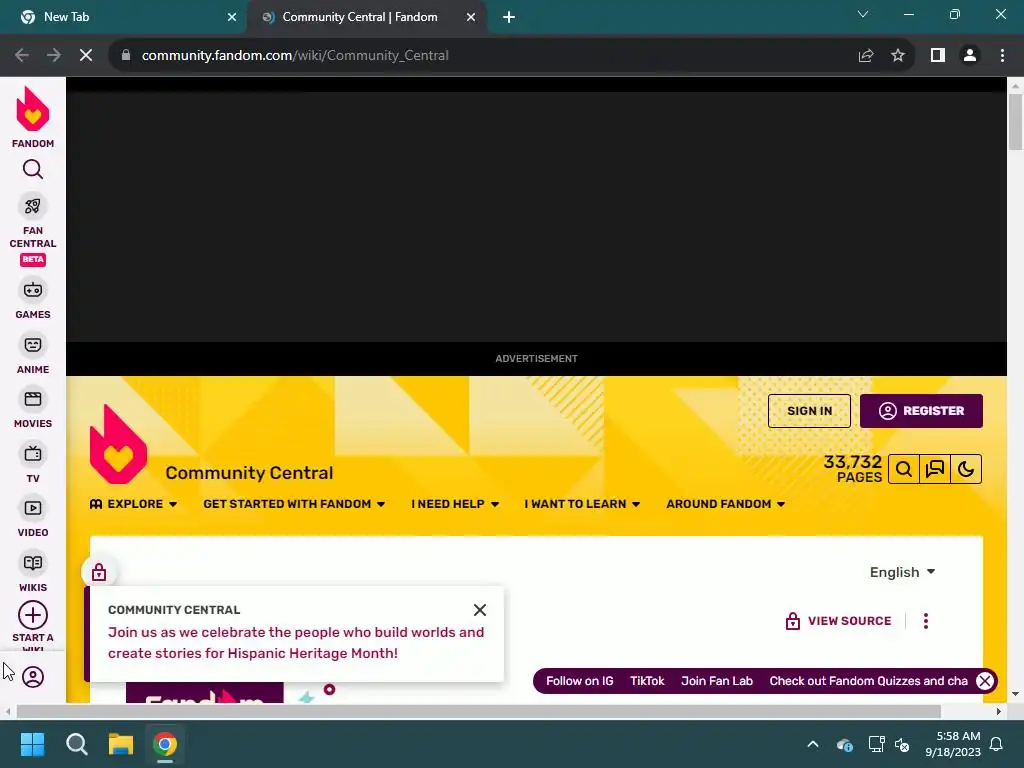
Task: Open Windows taskbar search
Action: click(76, 744)
